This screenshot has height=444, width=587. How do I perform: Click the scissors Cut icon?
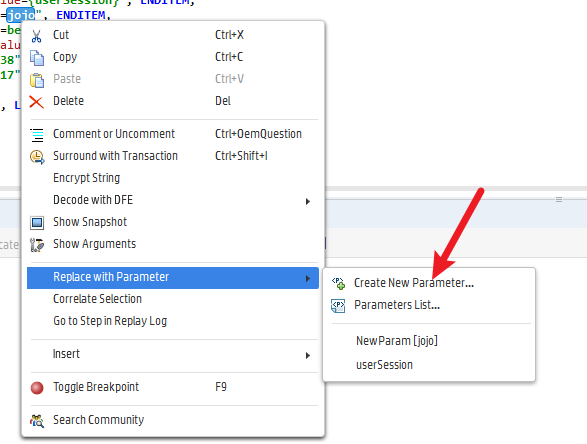tap(36, 36)
